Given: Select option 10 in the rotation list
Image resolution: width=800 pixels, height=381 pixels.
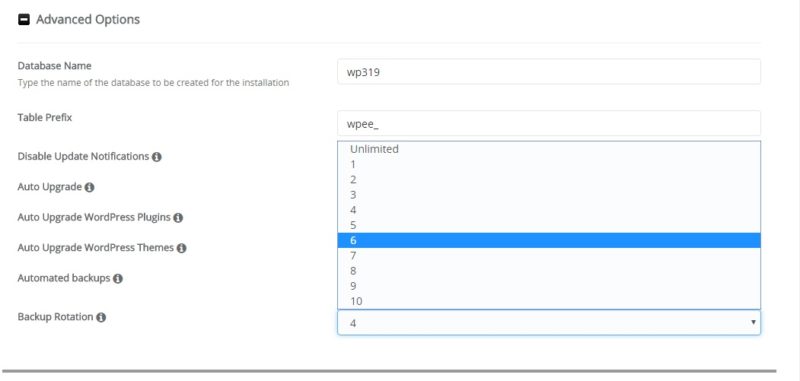Looking at the screenshot, I should click(x=549, y=301).
